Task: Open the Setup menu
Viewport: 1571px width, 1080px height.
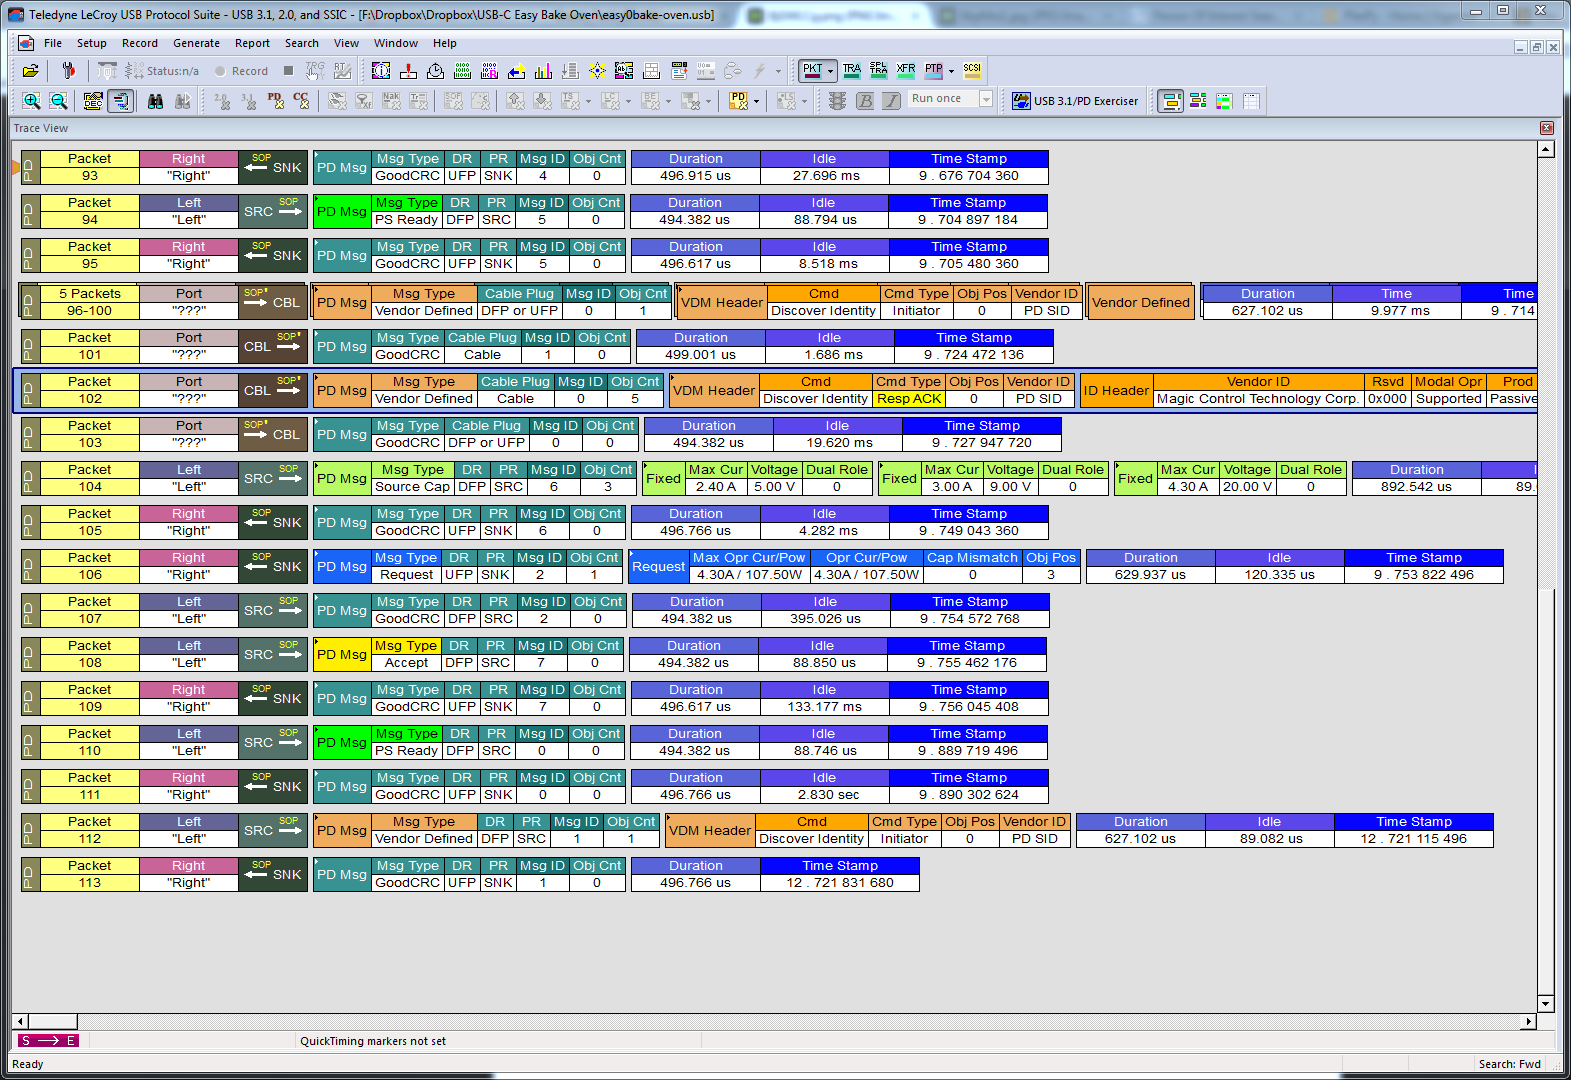Action: [x=92, y=43]
